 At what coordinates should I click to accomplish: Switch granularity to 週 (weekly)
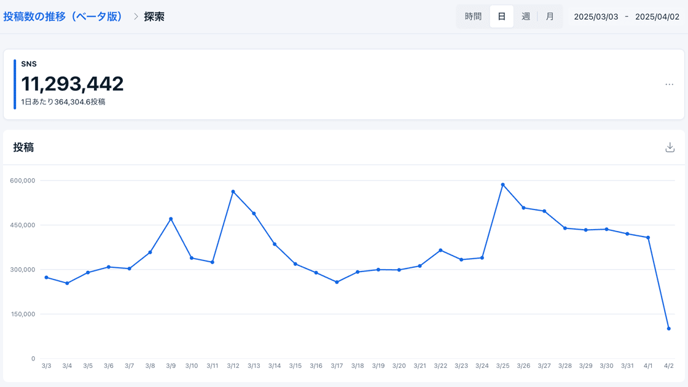[526, 17]
